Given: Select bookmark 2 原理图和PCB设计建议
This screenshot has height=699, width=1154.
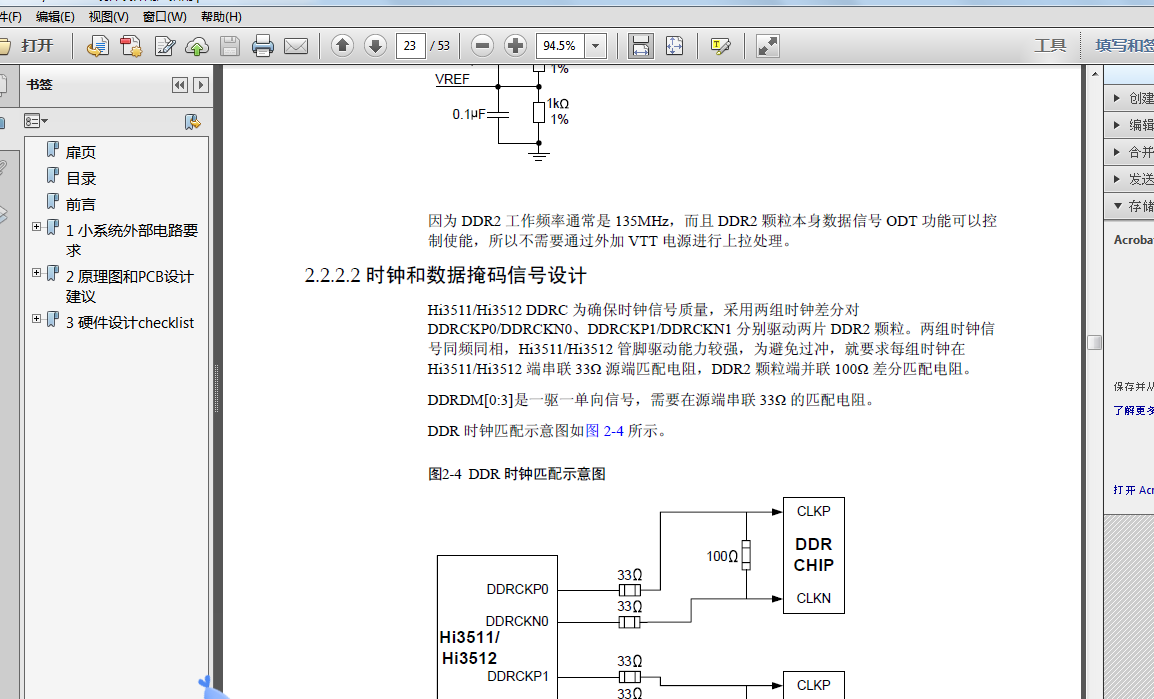Looking at the screenshot, I should click(x=130, y=286).
